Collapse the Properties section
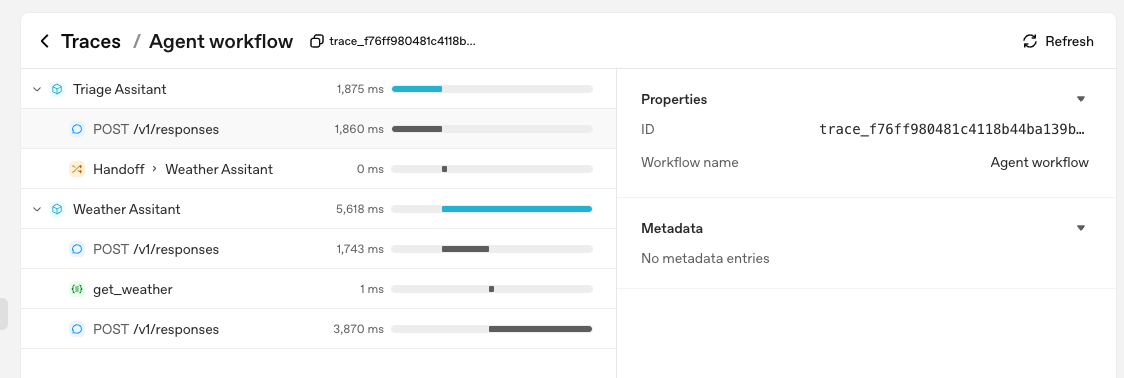 coord(1081,99)
